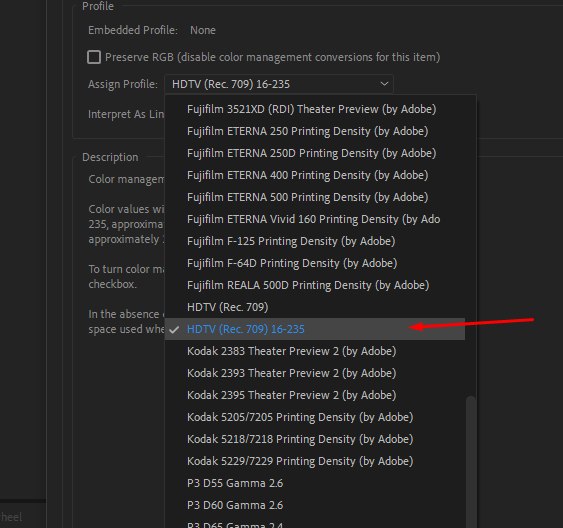Select the plain HDTV (Rec. 709) profile
This screenshot has width=563, height=528.
click(315, 307)
